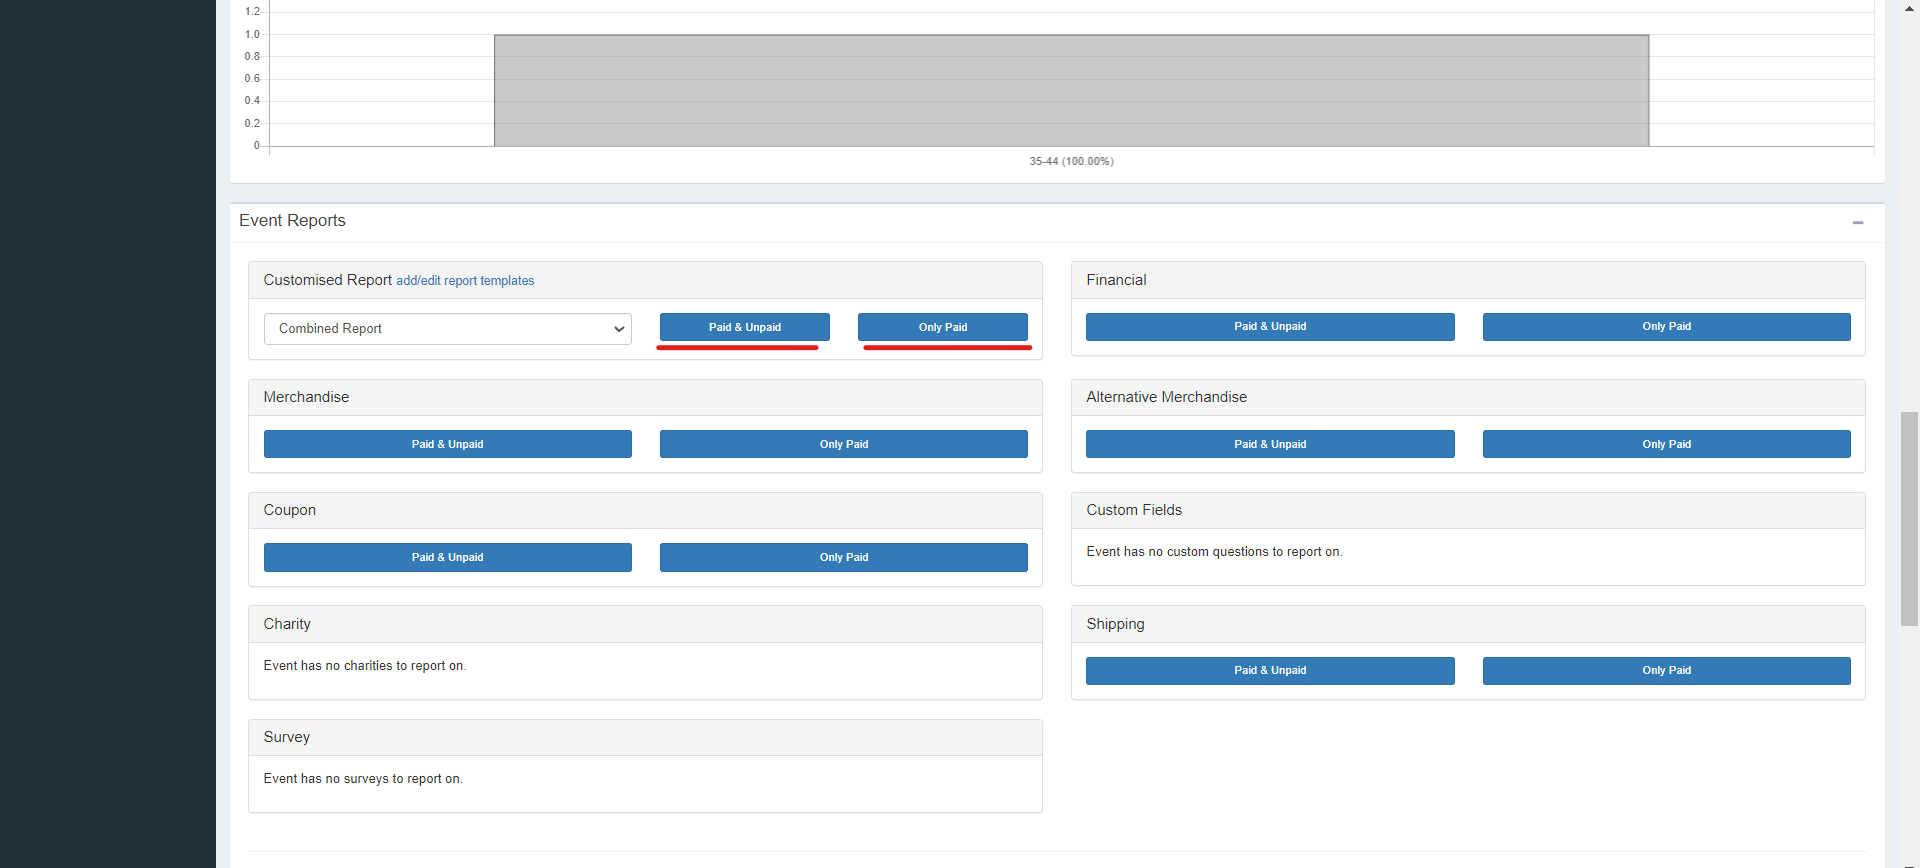Screen dimensions: 1920x868
Task: Select the Alternative Merchandise panel title
Action: 1167,397
